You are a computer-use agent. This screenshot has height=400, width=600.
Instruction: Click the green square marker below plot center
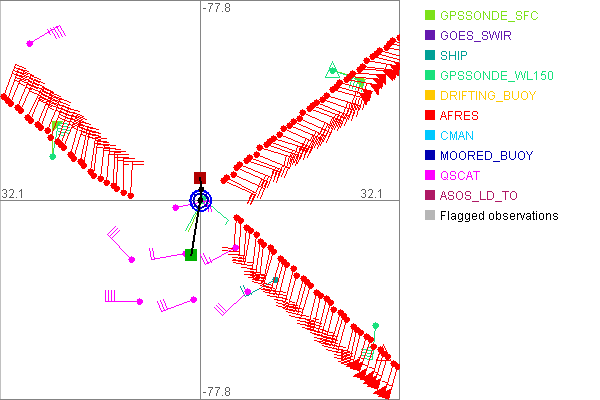pos(190,255)
